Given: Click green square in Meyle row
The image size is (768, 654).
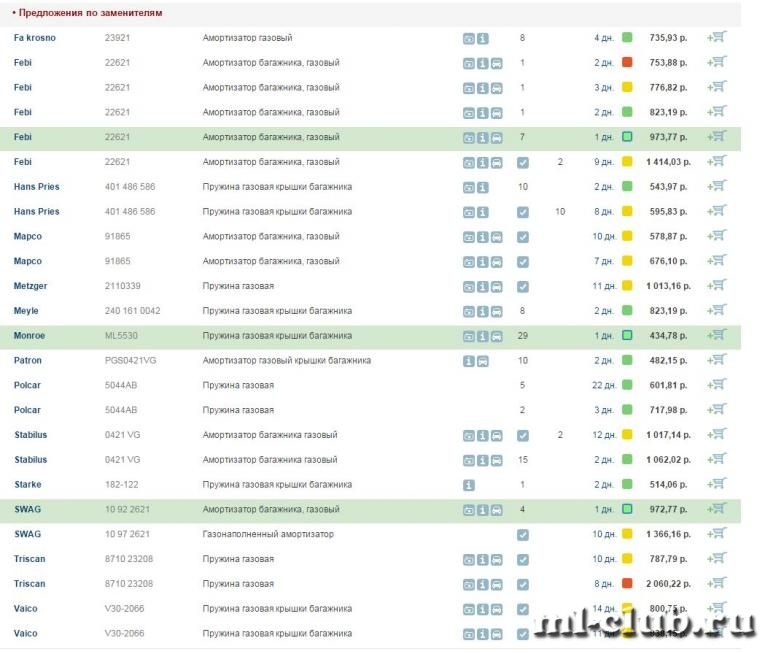Looking at the screenshot, I should pos(627,311).
